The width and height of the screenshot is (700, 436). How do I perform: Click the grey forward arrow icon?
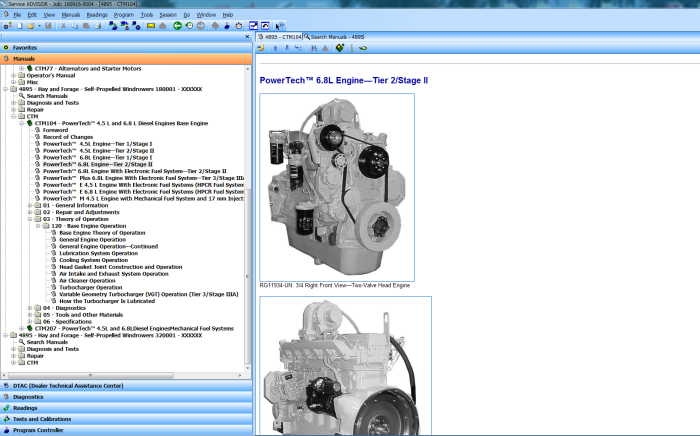(201, 26)
